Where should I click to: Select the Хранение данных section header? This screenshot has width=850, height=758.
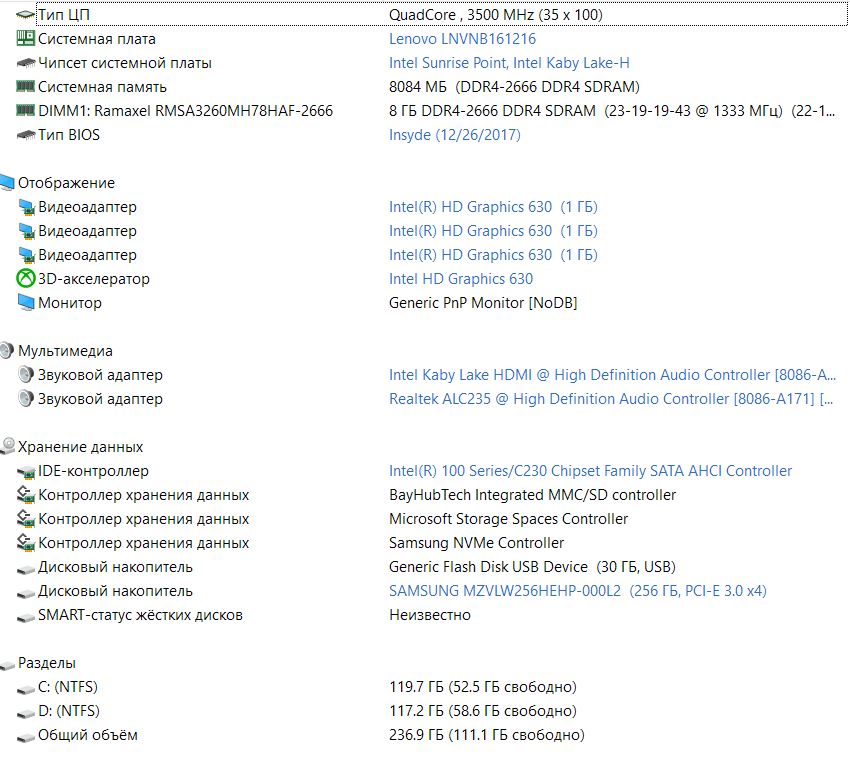point(80,447)
